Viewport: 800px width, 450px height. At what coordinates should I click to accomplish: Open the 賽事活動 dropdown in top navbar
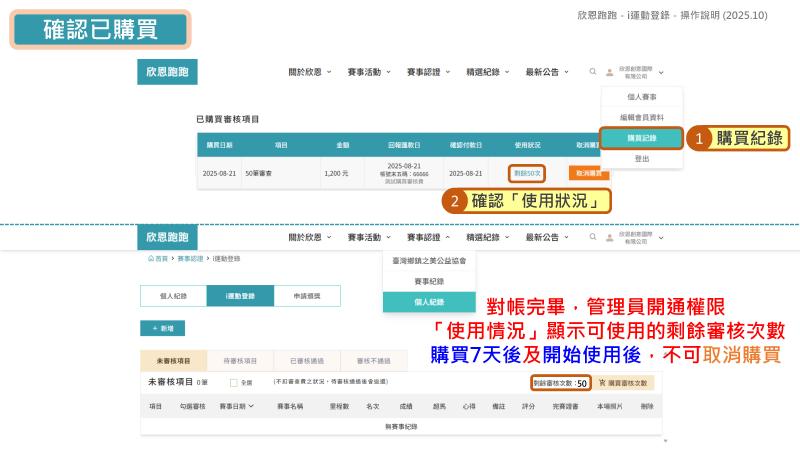click(368, 72)
